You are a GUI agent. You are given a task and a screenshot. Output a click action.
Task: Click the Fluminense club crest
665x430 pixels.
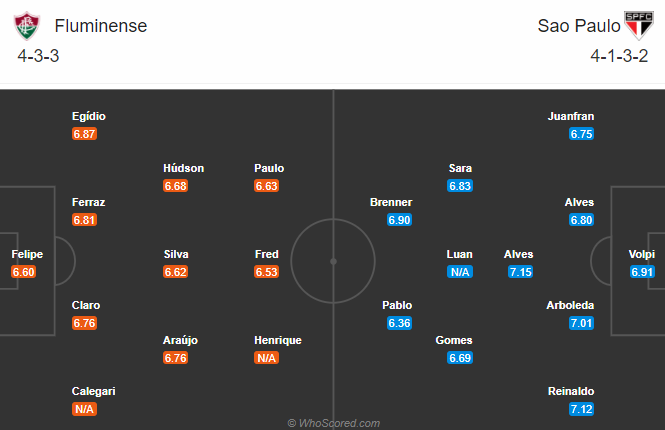pos(27,26)
